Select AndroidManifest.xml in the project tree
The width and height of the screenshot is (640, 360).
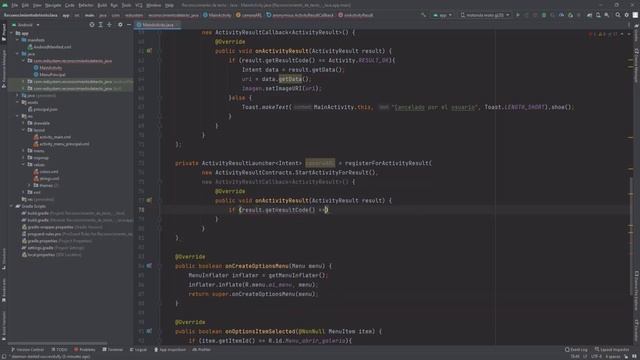pyautogui.click(x=49, y=47)
